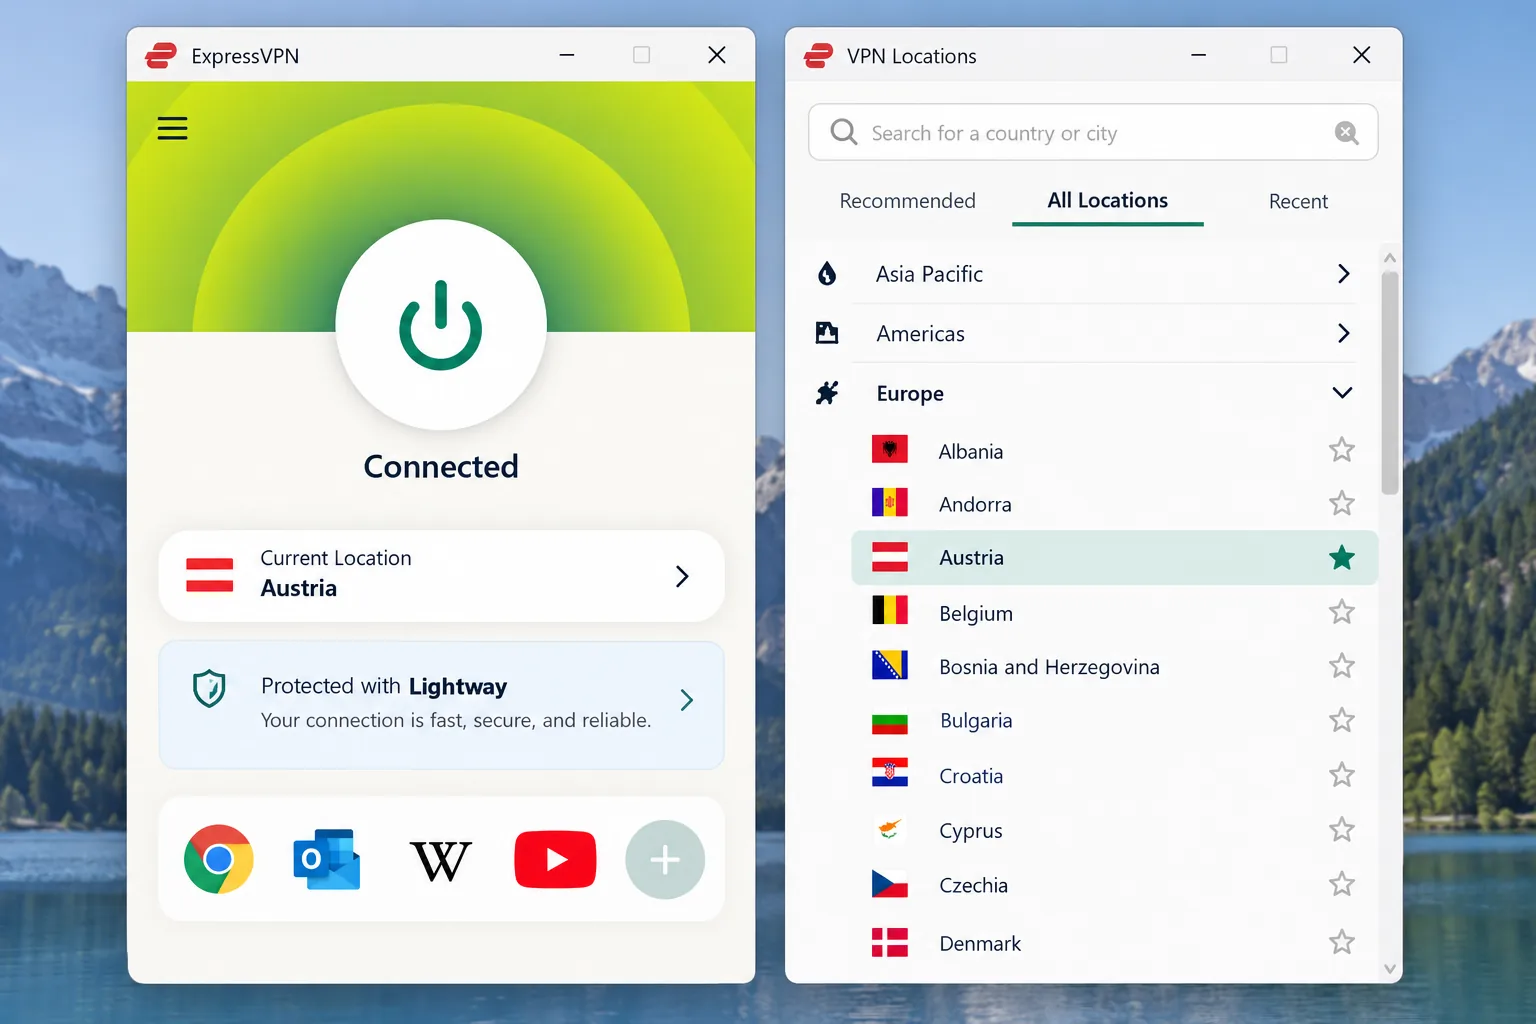Select Andorra flag icon
This screenshot has height=1024, width=1536.
889,503
